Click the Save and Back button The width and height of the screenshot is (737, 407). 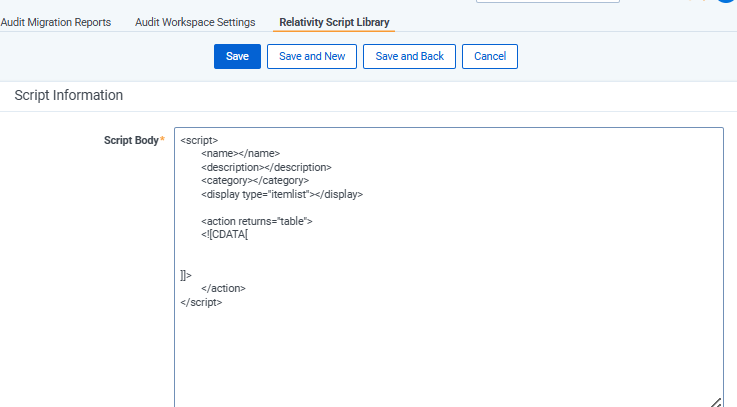(409, 56)
